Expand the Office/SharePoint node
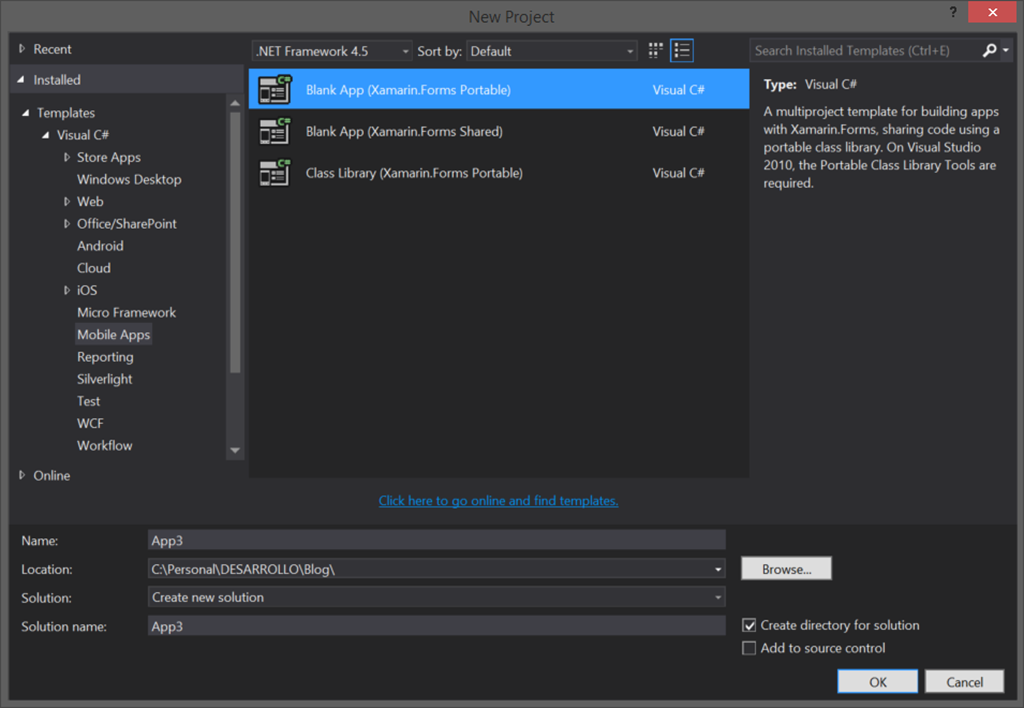1024x708 pixels. point(67,223)
